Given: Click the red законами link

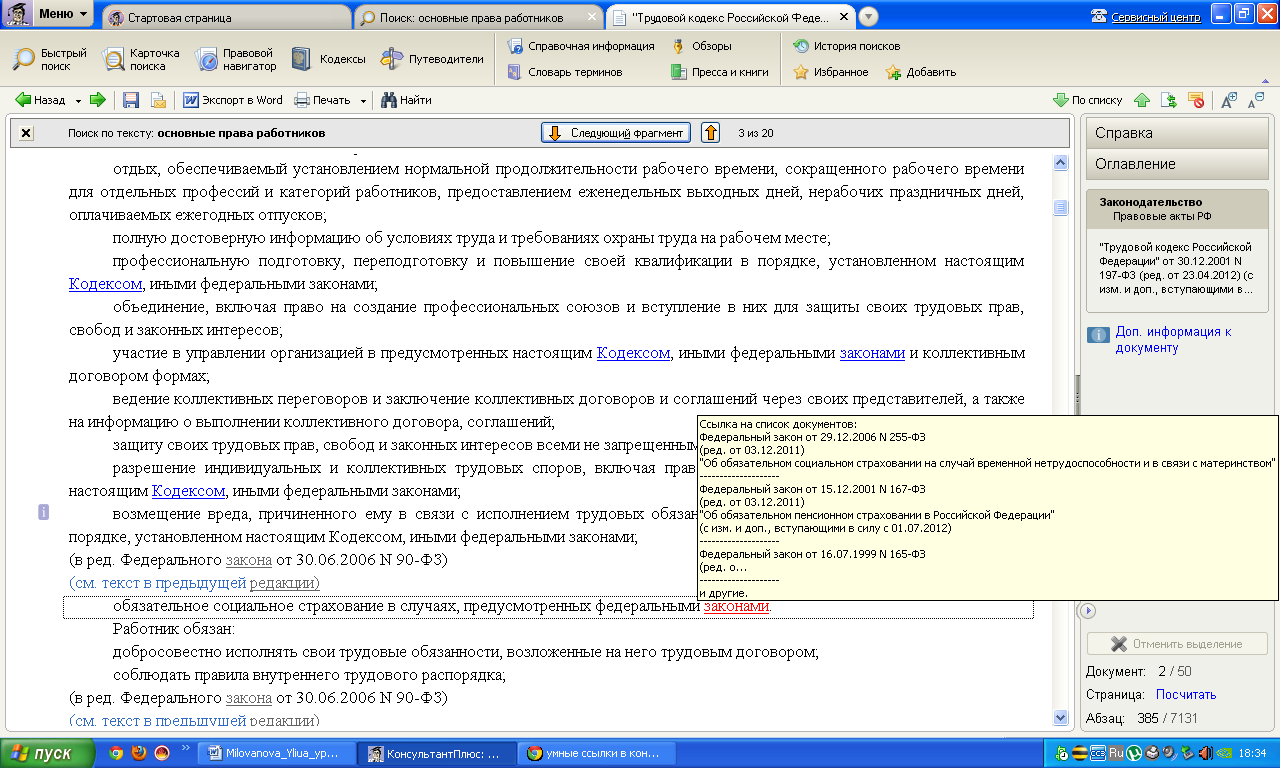Looking at the screenshot, I should [x=737, y=607].
